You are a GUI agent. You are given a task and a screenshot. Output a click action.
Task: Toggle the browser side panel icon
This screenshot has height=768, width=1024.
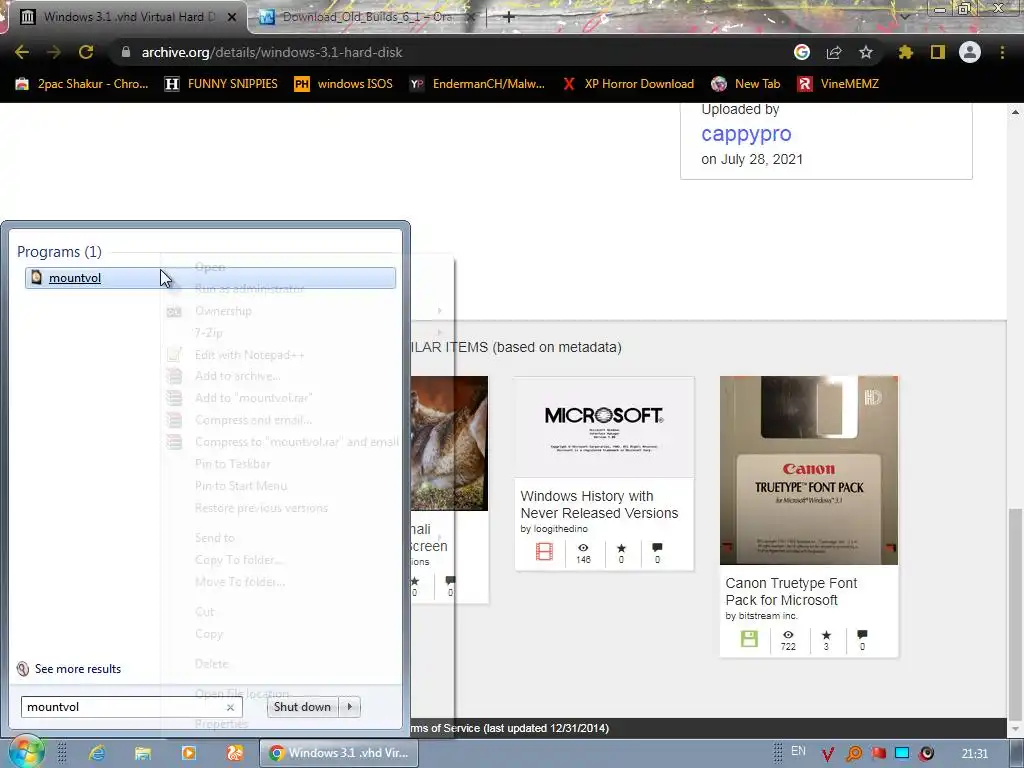[x=938, y=52]
